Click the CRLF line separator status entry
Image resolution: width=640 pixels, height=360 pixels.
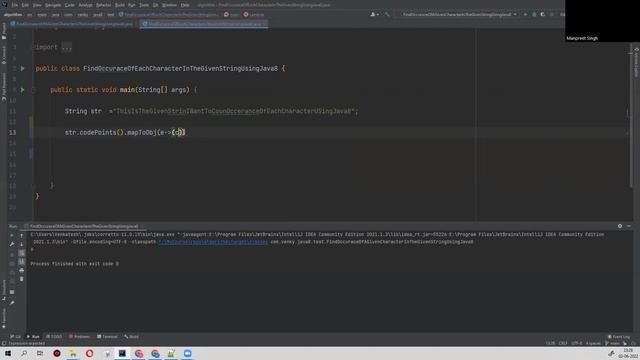(563, 343)
